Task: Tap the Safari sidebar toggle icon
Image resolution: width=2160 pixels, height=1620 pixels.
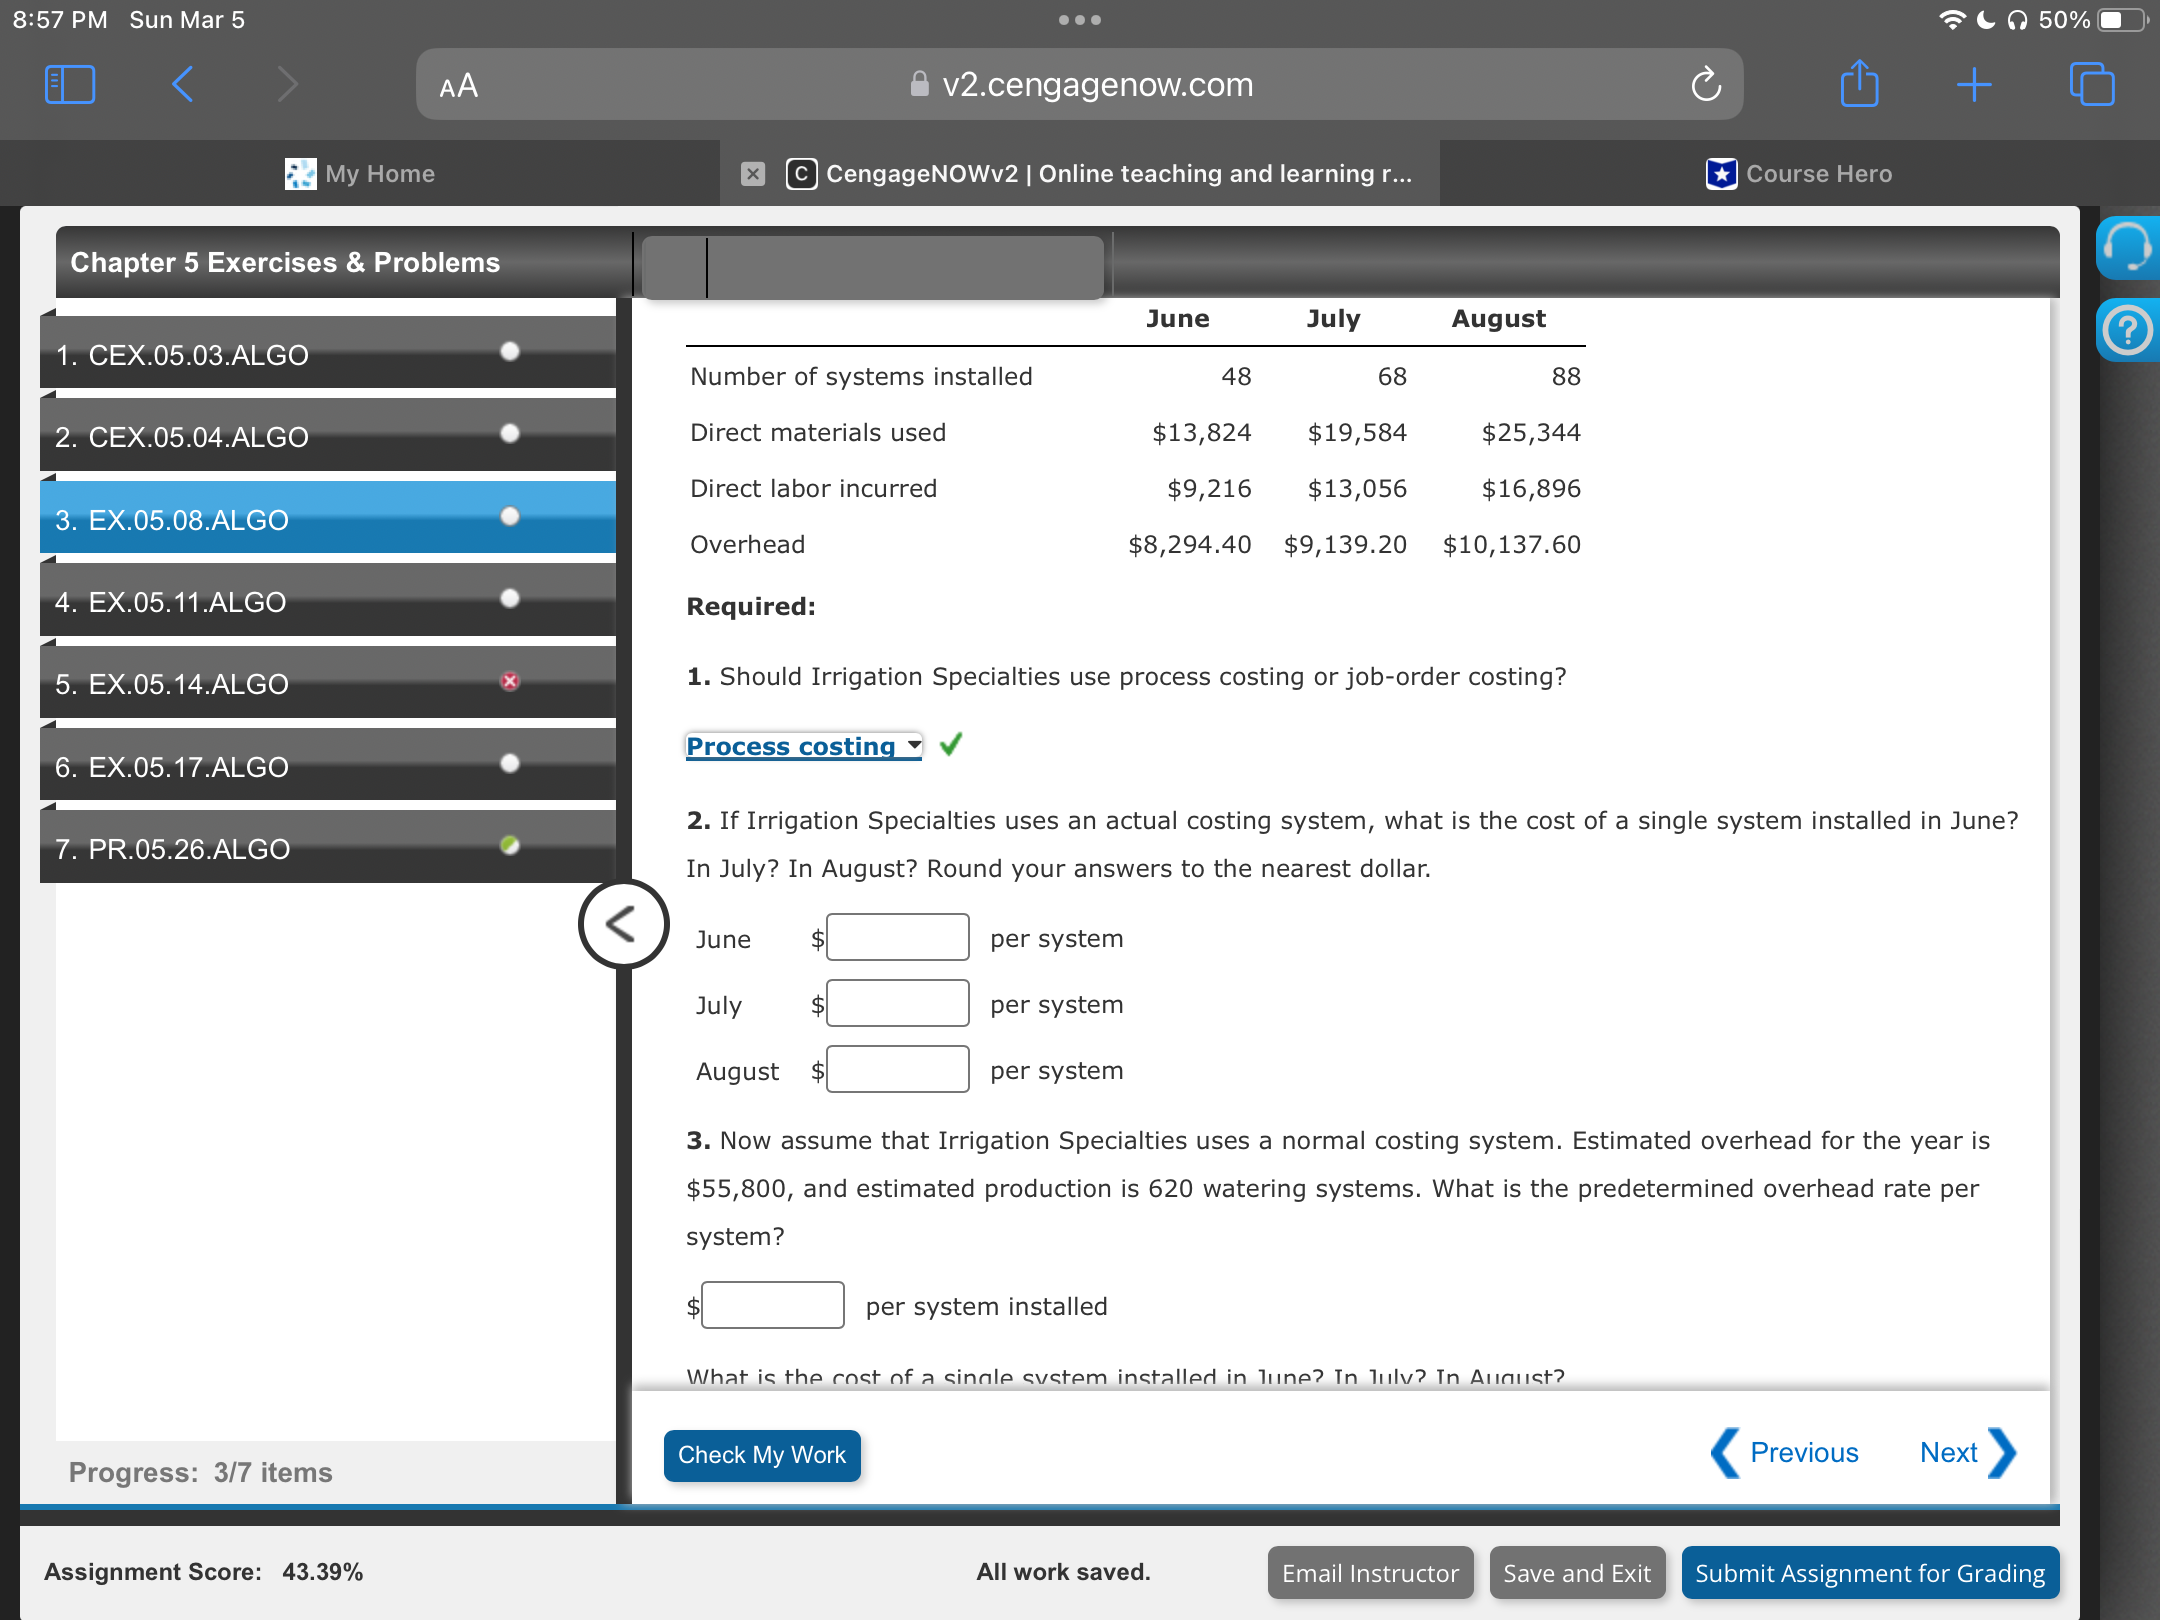Action: click(70, 85)
